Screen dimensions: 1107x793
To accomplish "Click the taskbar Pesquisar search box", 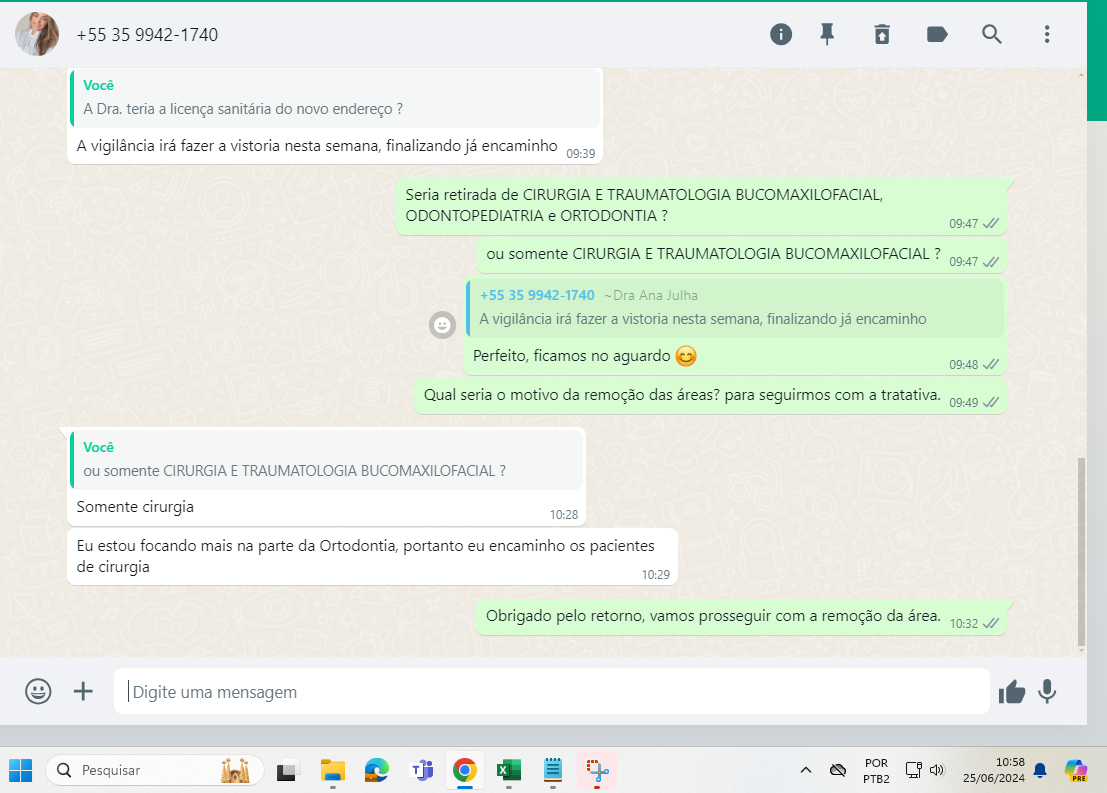I will click(x=155, y=770).
